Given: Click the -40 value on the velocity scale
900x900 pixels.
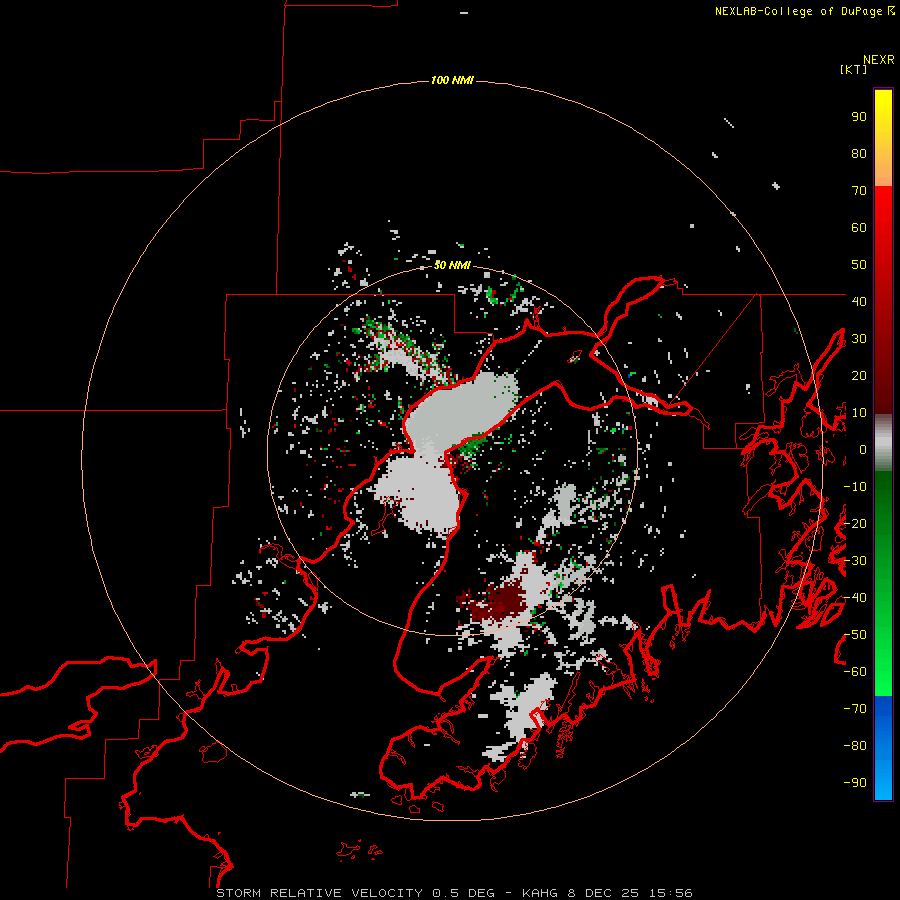Looking at the screenshot, I should pos(855,598).
